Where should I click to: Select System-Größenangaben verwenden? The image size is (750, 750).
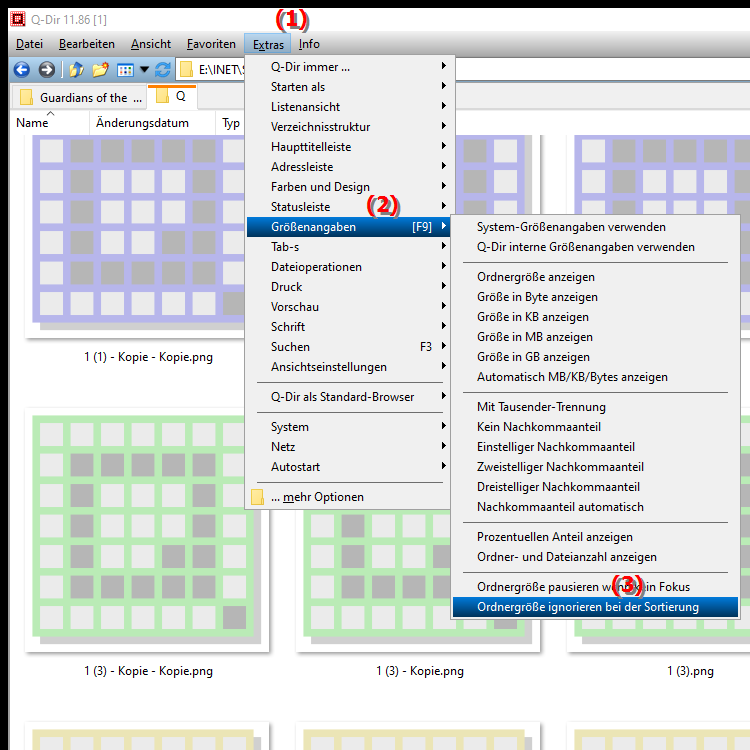pyautogui.click(x=596, y=227)
